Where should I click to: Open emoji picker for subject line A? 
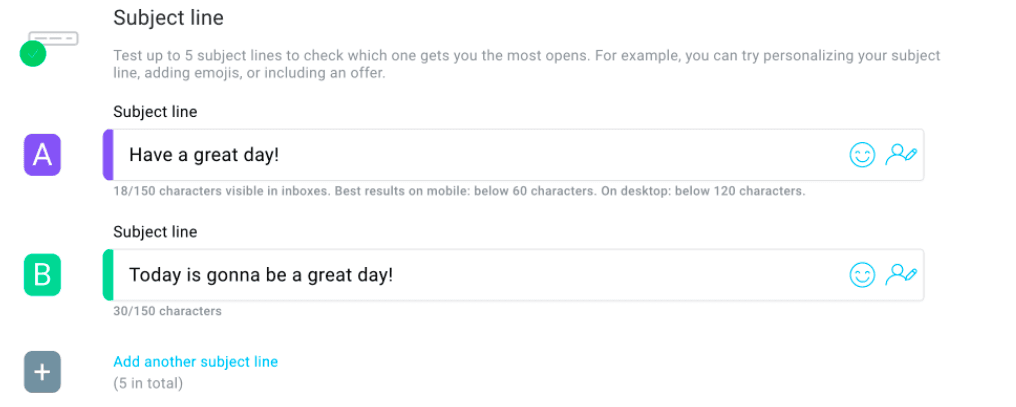pos(862,155)
